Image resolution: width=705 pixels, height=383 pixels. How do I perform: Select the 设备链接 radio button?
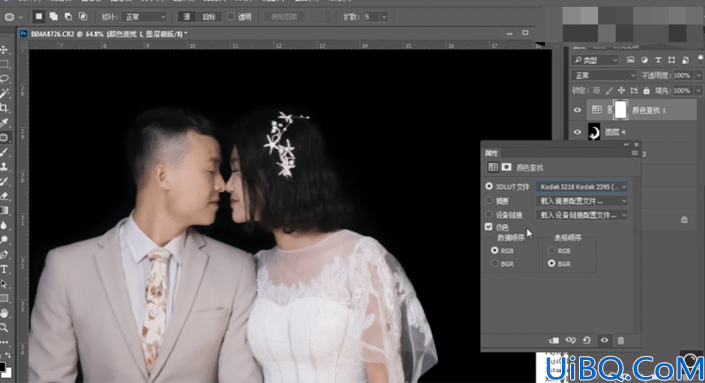coord(489,214)
